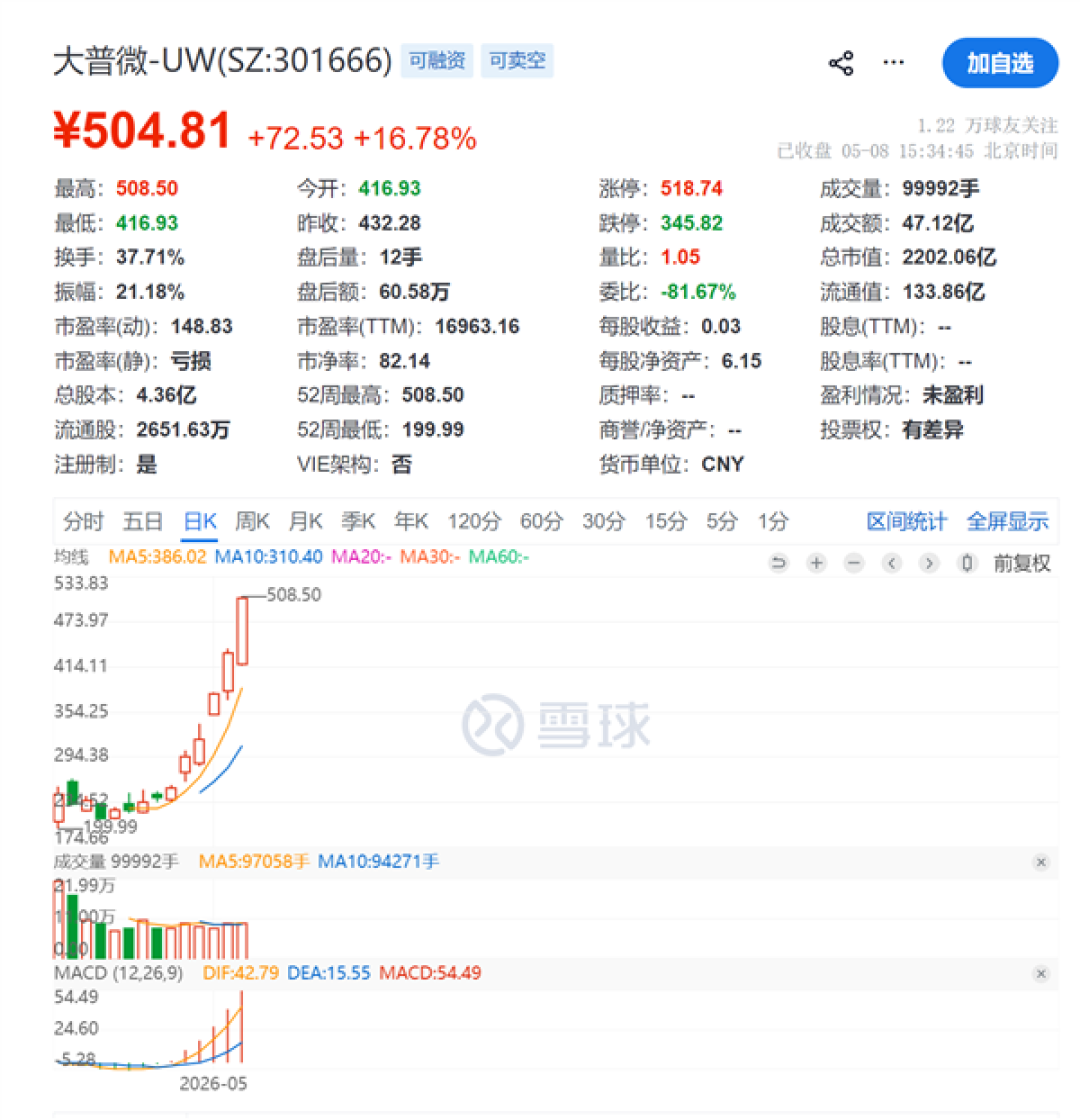The height and width of the screenshot is (1120, 1080).
Task: Click the 成交量 value 99992手
Action: click(941, 189)
